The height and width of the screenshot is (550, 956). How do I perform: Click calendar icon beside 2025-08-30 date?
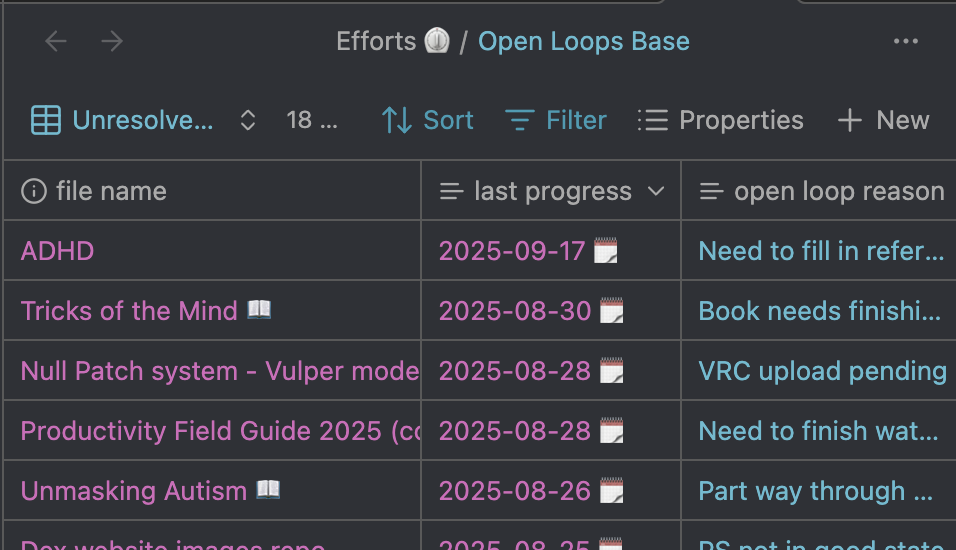(611, 311)
